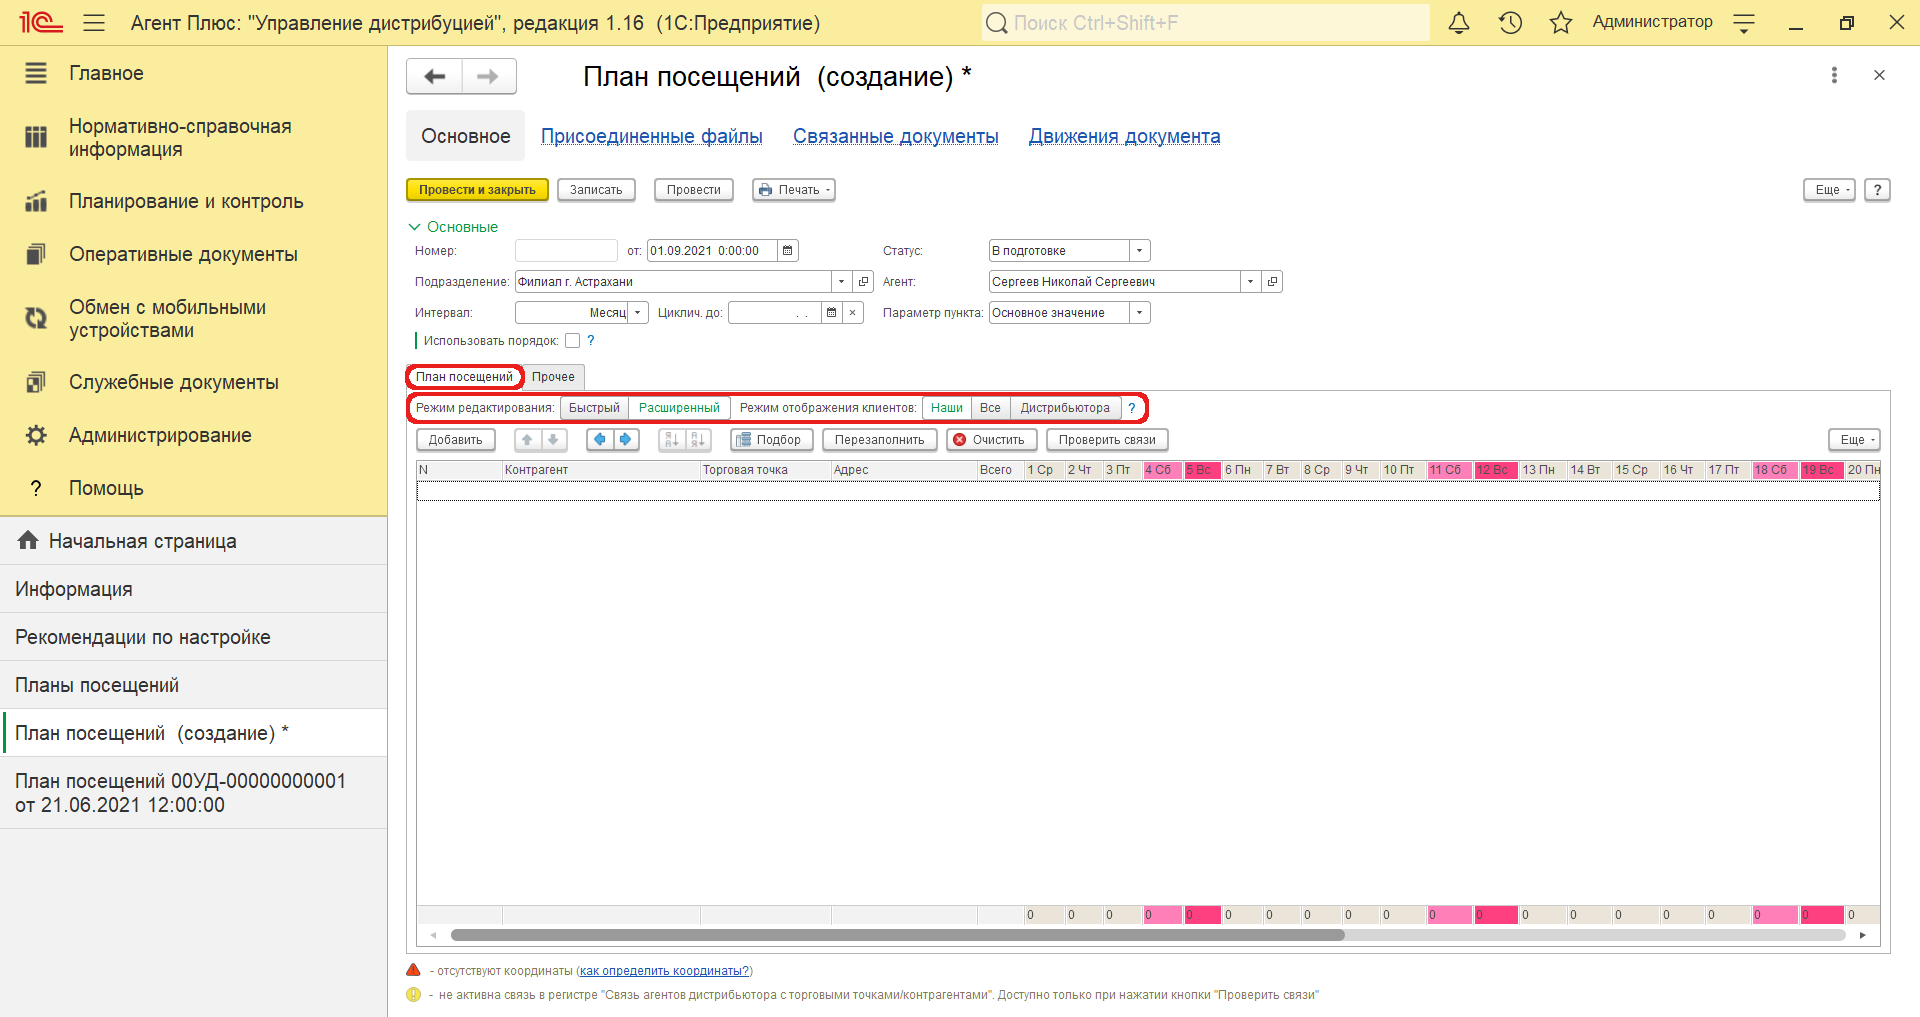
Task: Sort table rows ascending
Action: 671,440
